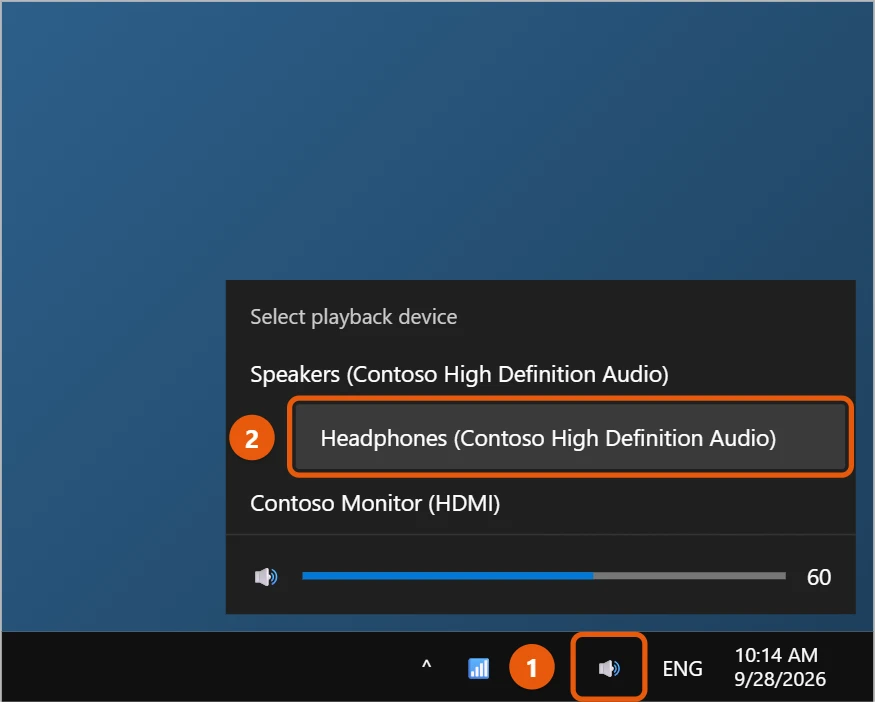Choose Headphones (Contoso High Definition Audio)

[570, 437]
